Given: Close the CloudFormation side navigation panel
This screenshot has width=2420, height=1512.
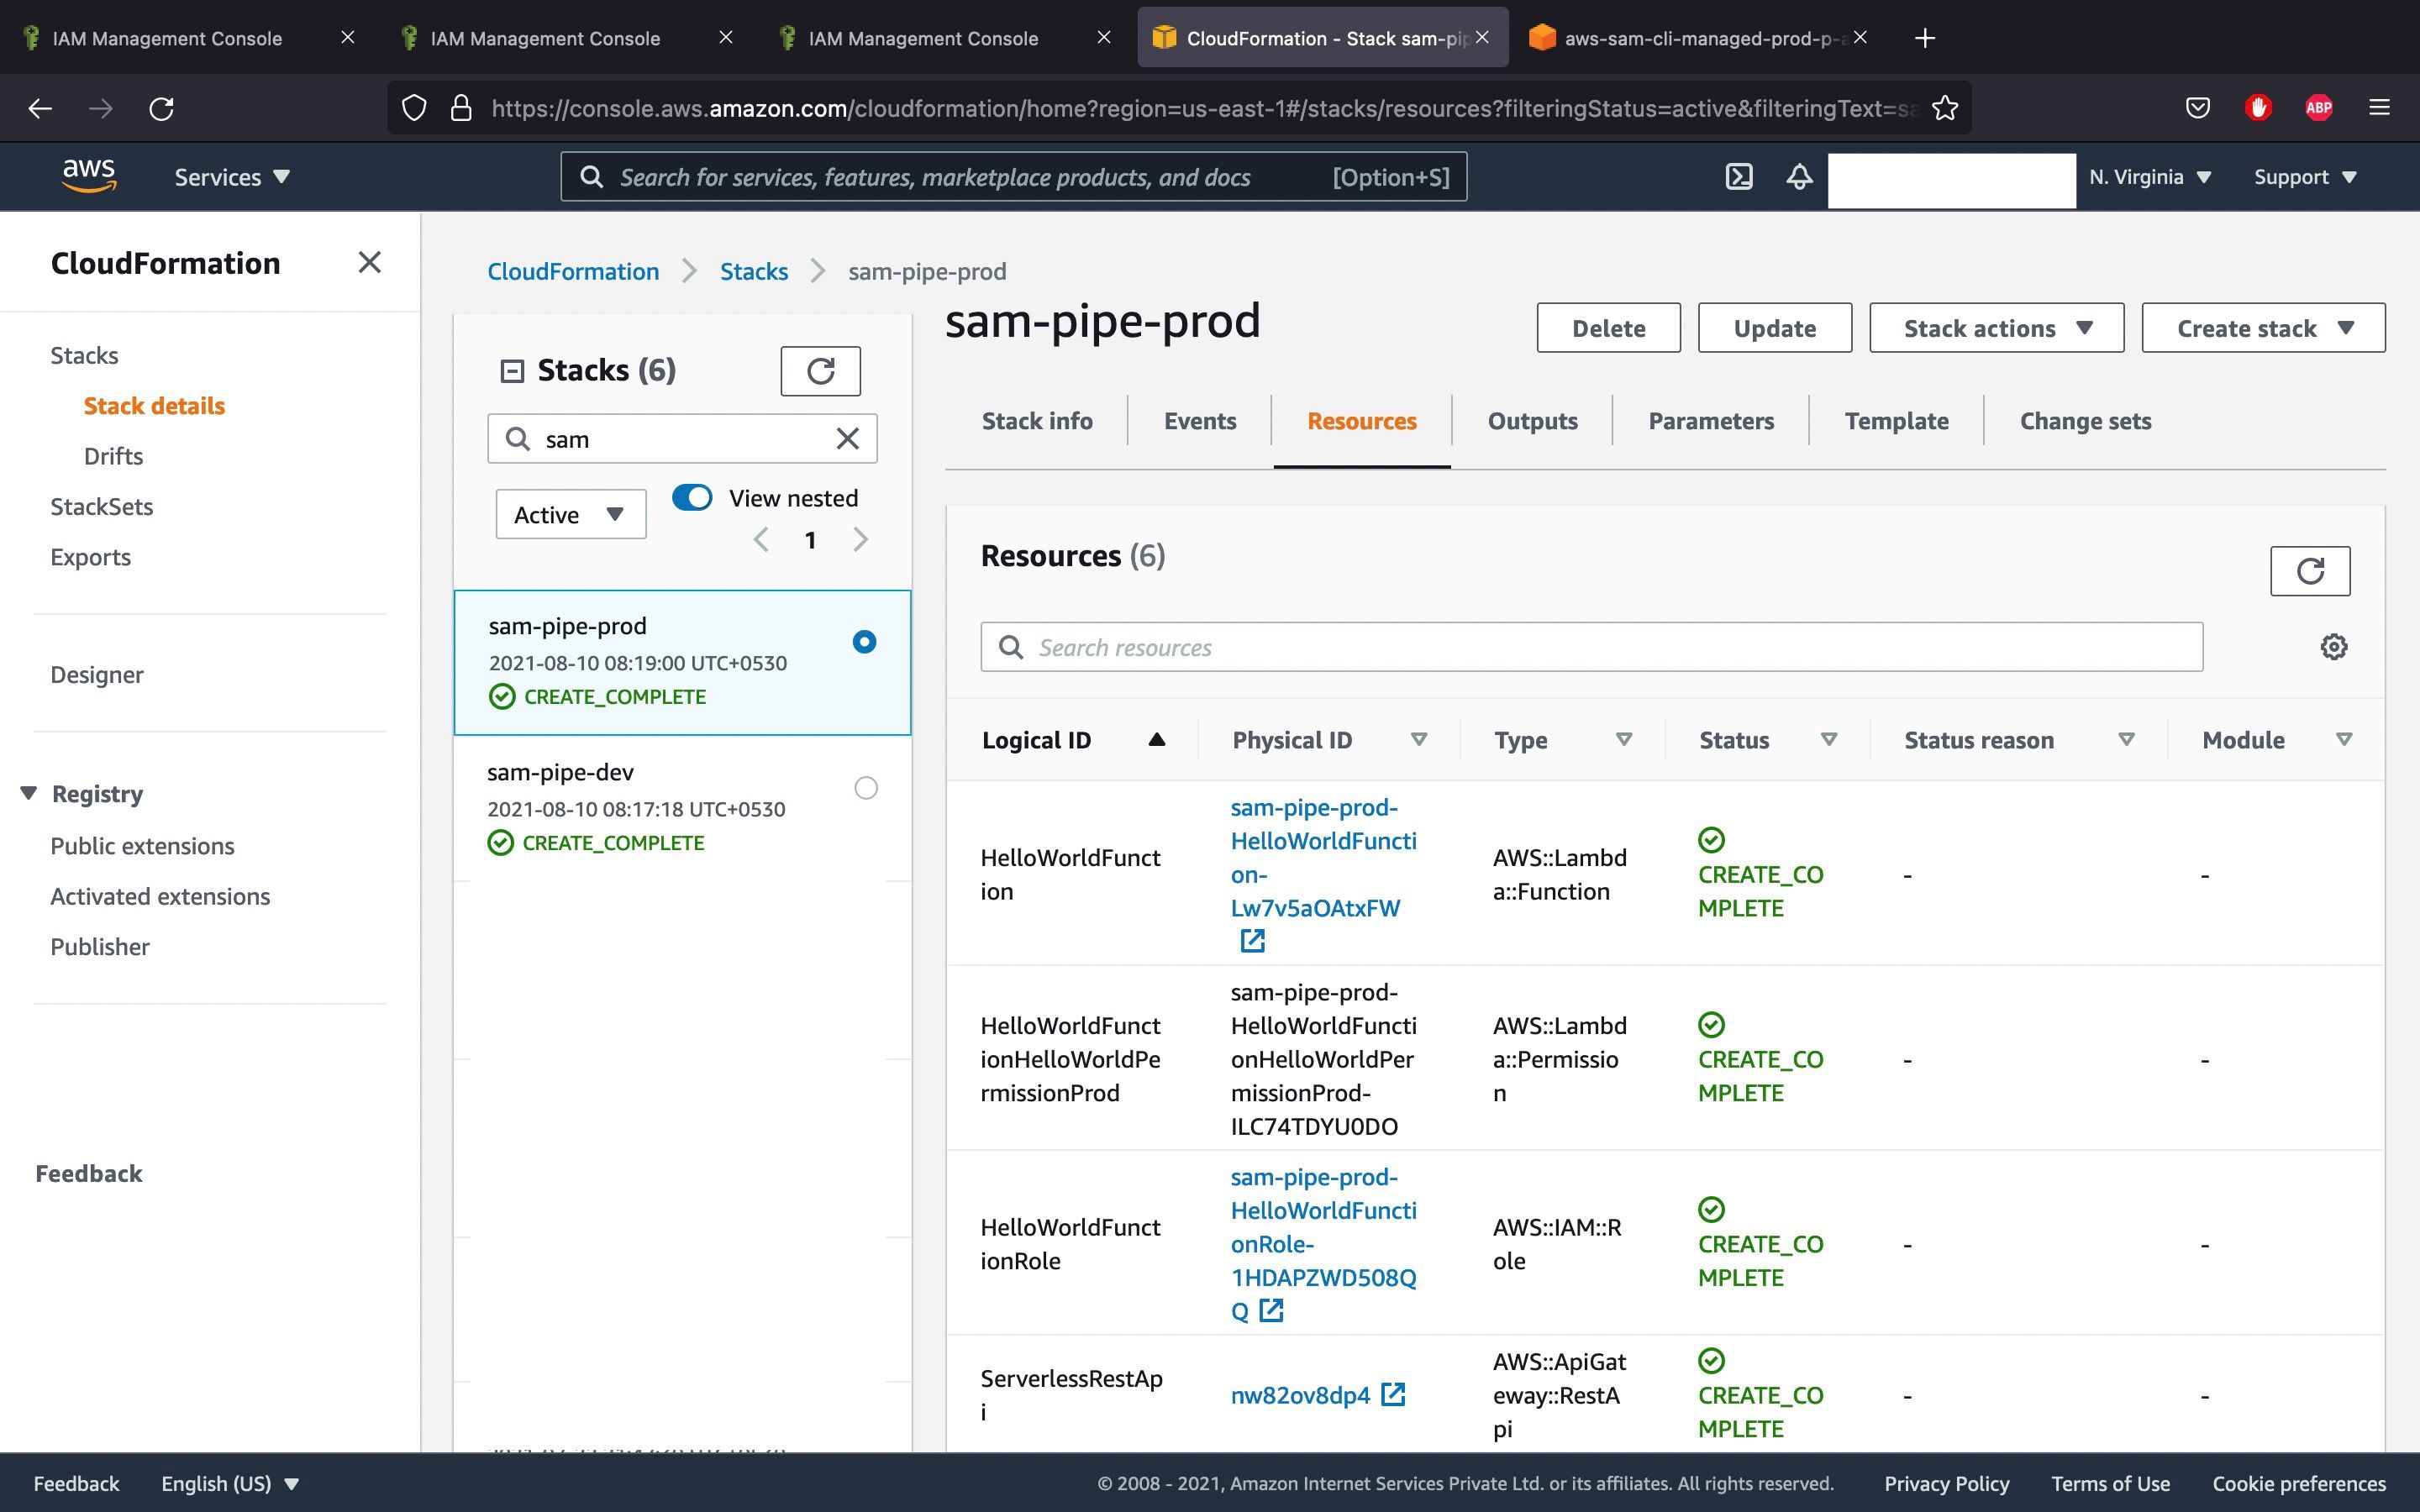Looking at the screenshot, I should pos(369,263).
